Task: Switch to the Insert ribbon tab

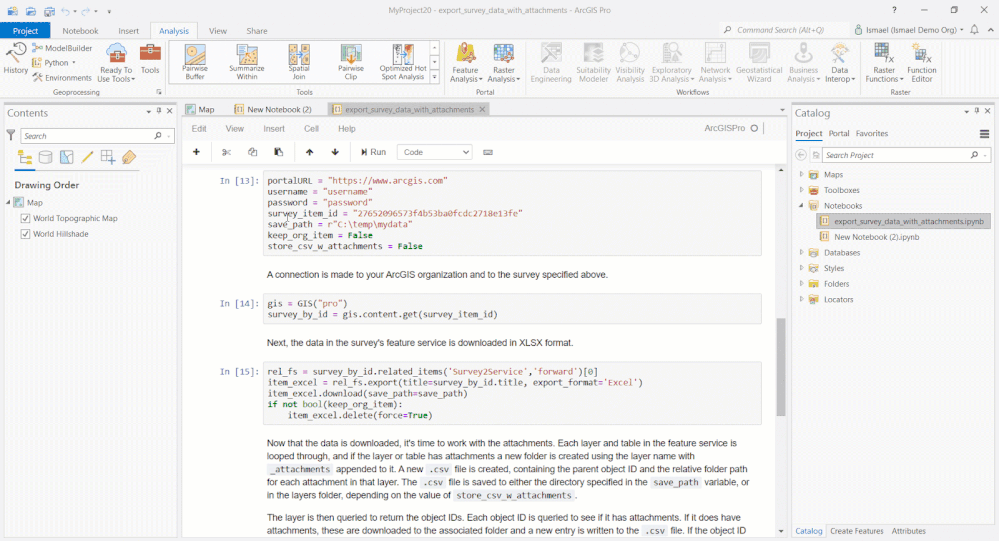Action: 128,31
